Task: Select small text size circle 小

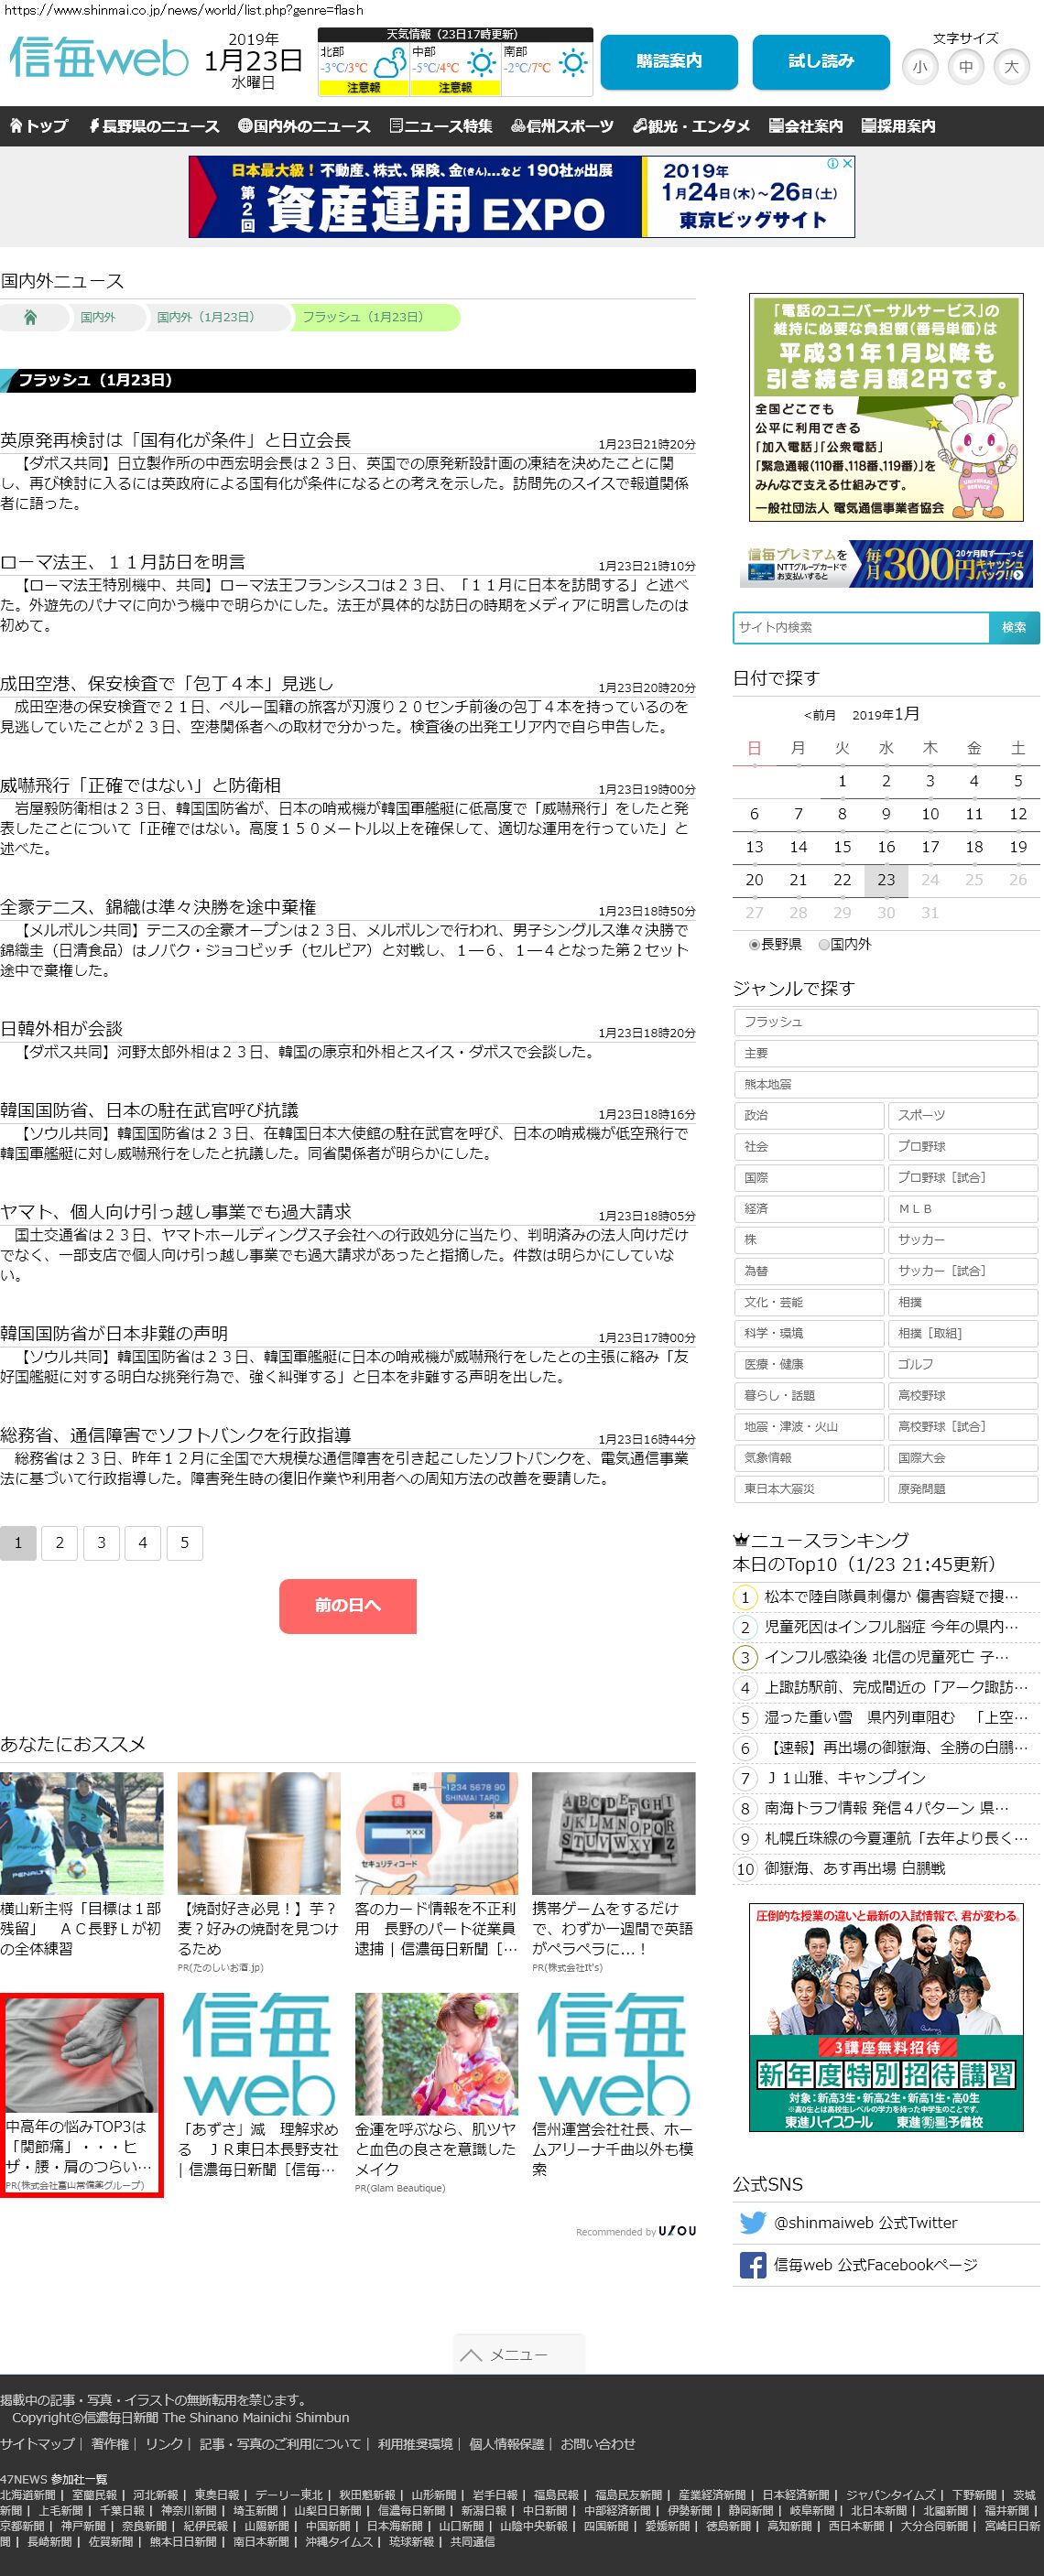Action: pos(919,67)
